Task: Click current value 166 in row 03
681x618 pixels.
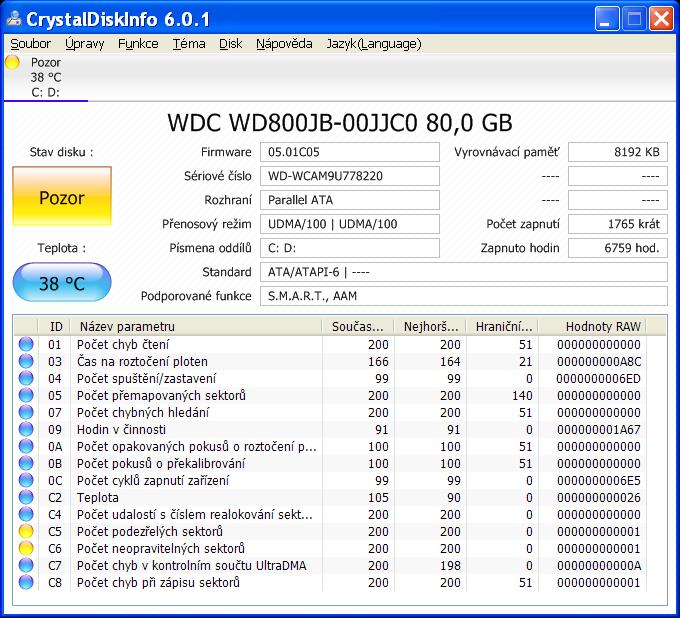Action: click(378, 361)
